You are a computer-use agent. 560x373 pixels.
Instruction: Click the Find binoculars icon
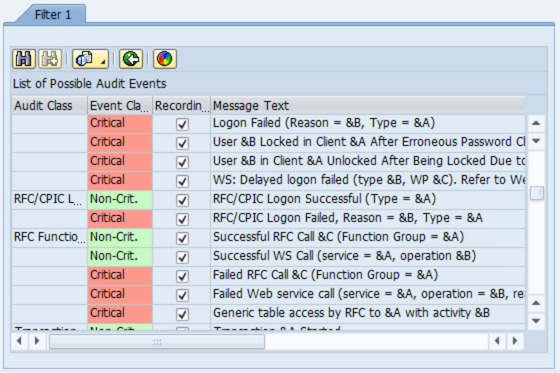tap(24, 59)
